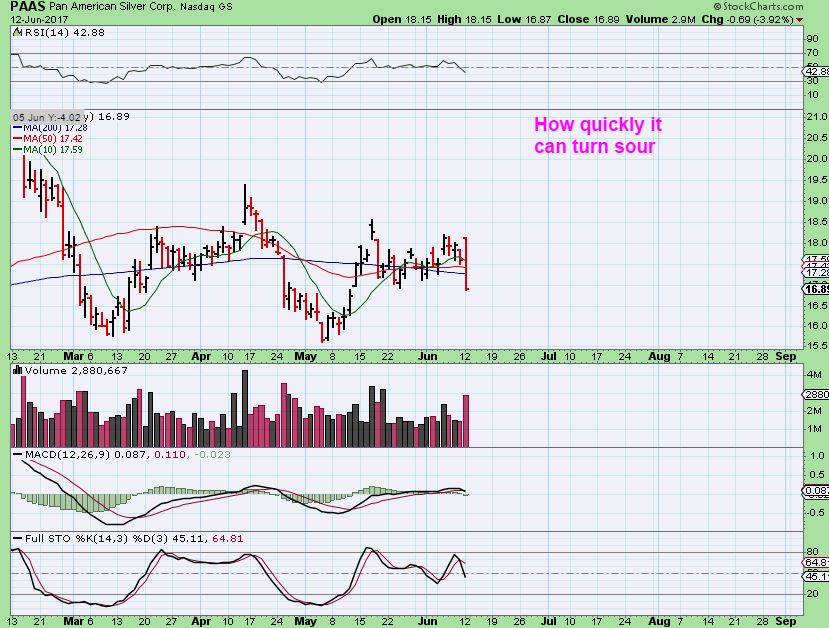This screenshot has height=628, width=829.
Task: Click the tallest volume bar in mid-April
Action: coord(245,409)
